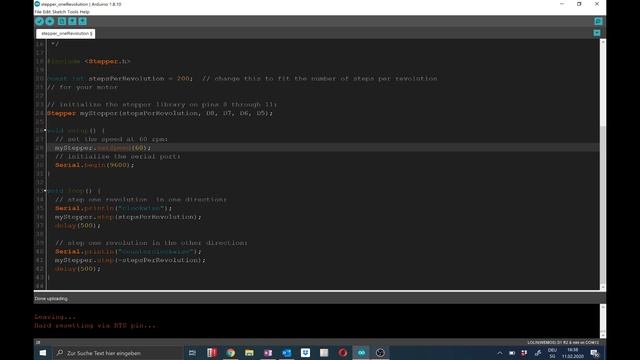Screen dimensions: 640x360
Task: Click the Upload arrow button
Action: 50,21
